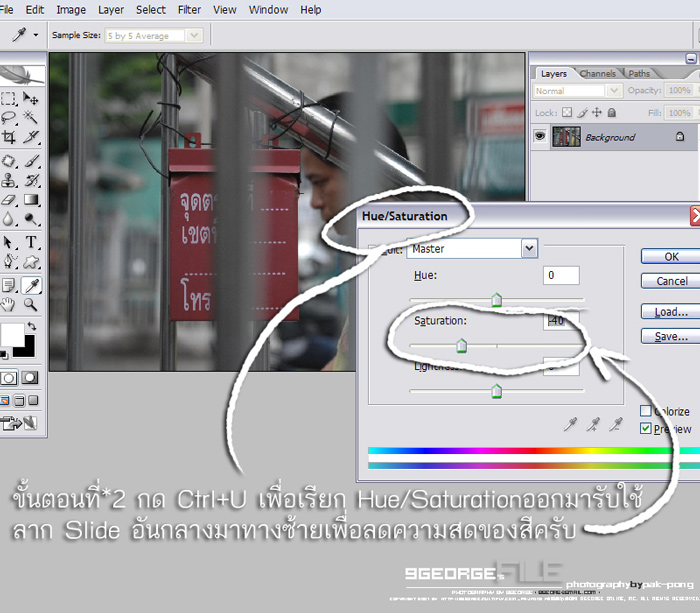Open the Window menu
This screenshot has width=700, height=613.
(268, 9)
